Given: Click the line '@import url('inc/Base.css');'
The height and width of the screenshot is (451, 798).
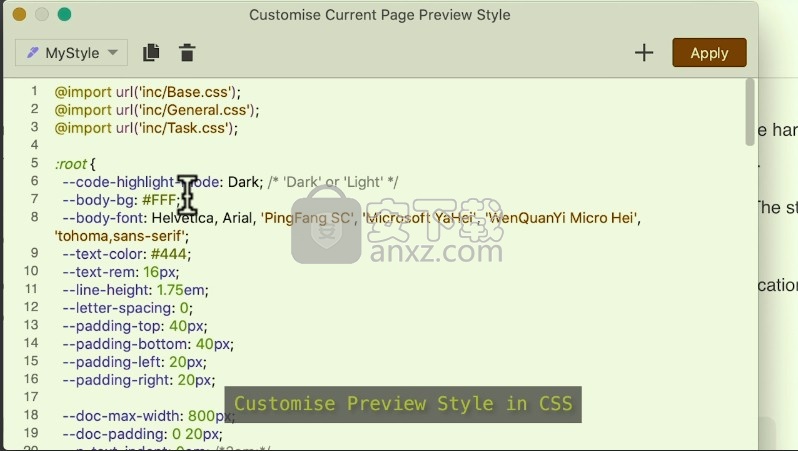Looking at the screenshot, I should (x=148, y=92).
